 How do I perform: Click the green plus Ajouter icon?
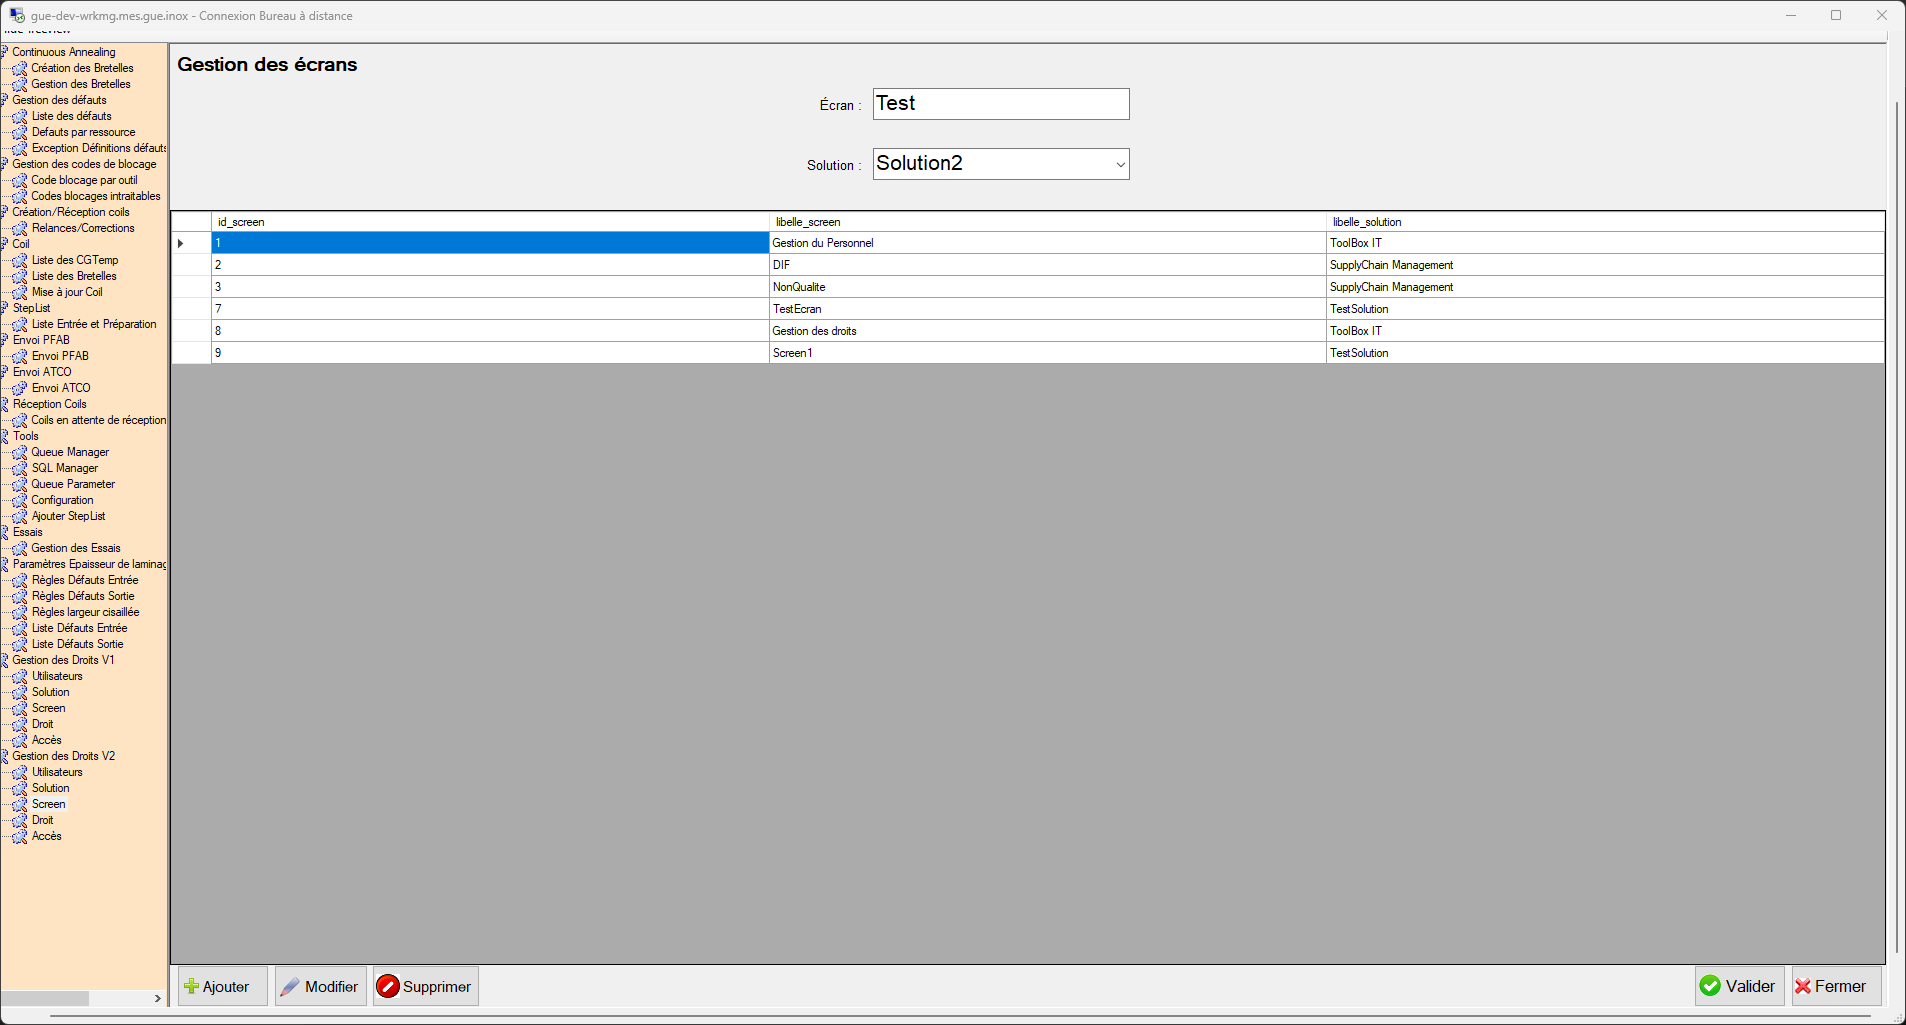(191, 986)
